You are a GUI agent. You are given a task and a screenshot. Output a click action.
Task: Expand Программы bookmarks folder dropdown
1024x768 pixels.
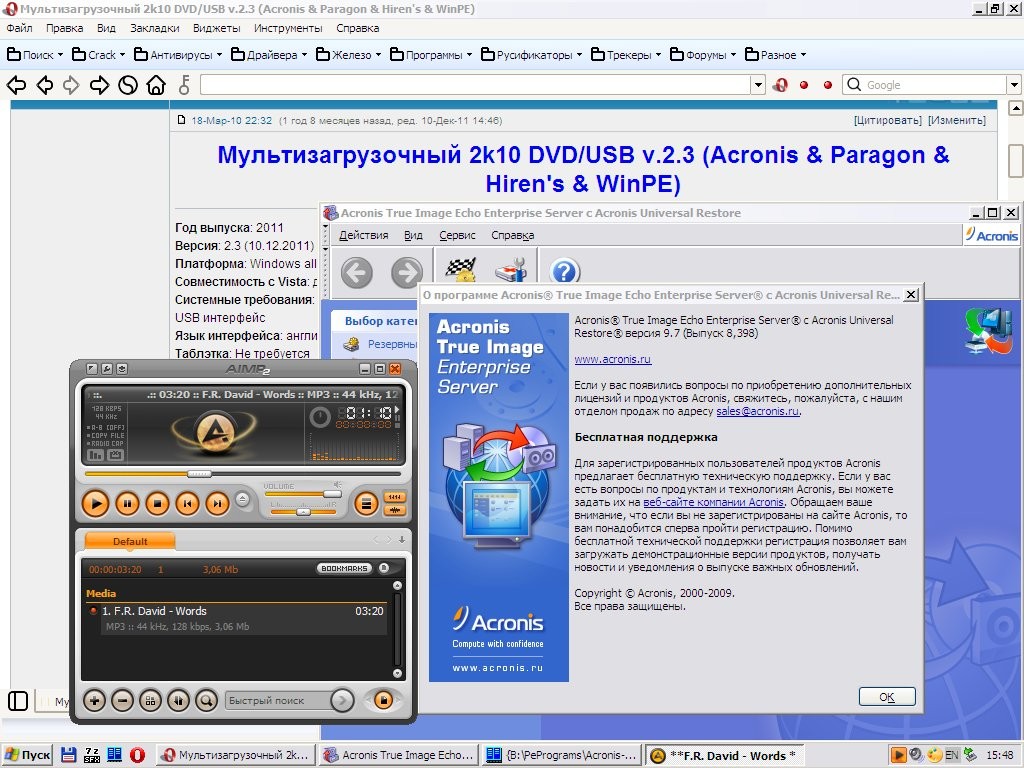[470, 55]
